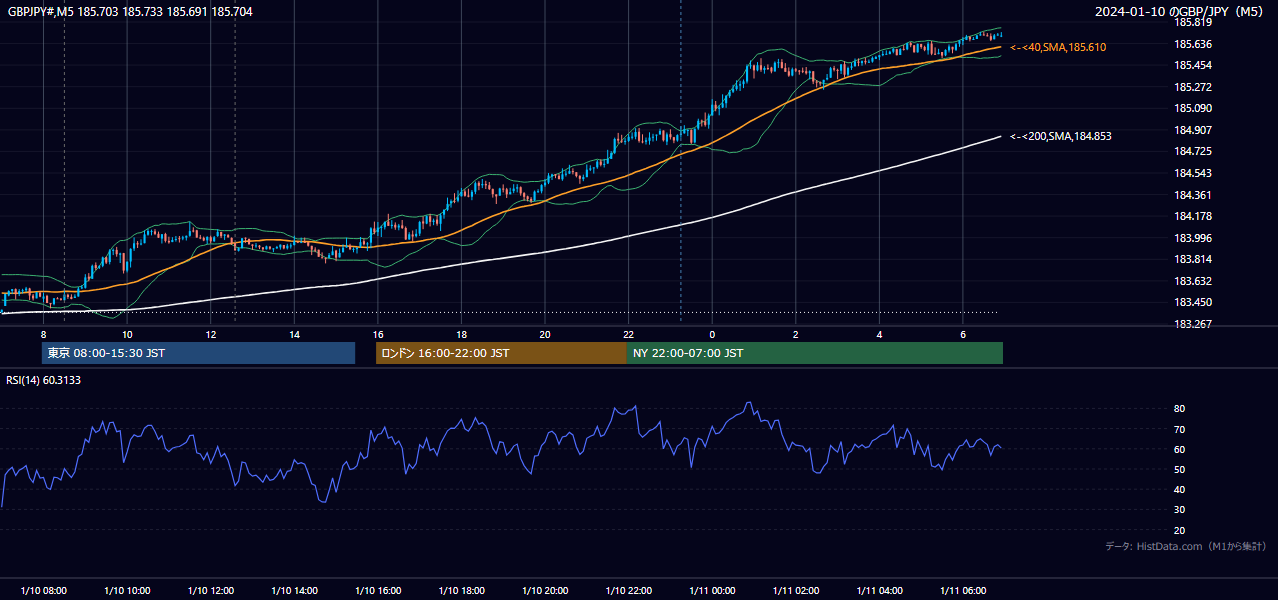1278x600 pixels.
Task: Click price axis value 185.636
Action: click(1193, 44)
